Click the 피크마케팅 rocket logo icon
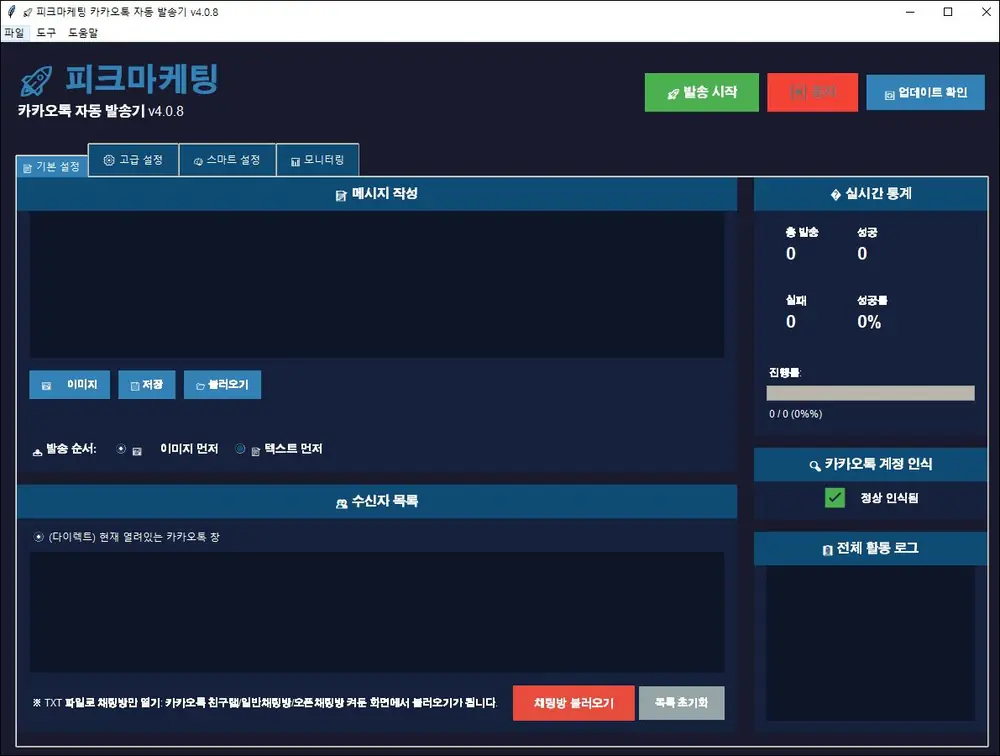 (36, 80)
